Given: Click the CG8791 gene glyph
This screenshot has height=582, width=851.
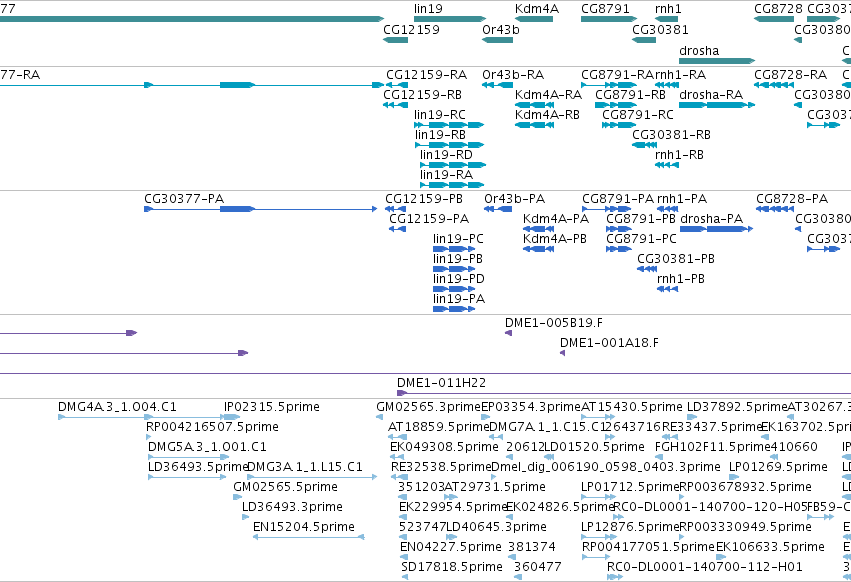Looking at the screenshot, I should 609,19.
